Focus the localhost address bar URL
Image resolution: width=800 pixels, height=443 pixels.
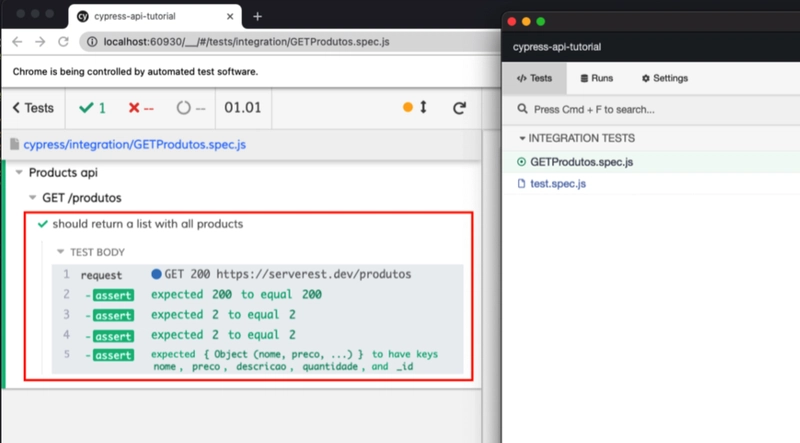coord(246,42)
